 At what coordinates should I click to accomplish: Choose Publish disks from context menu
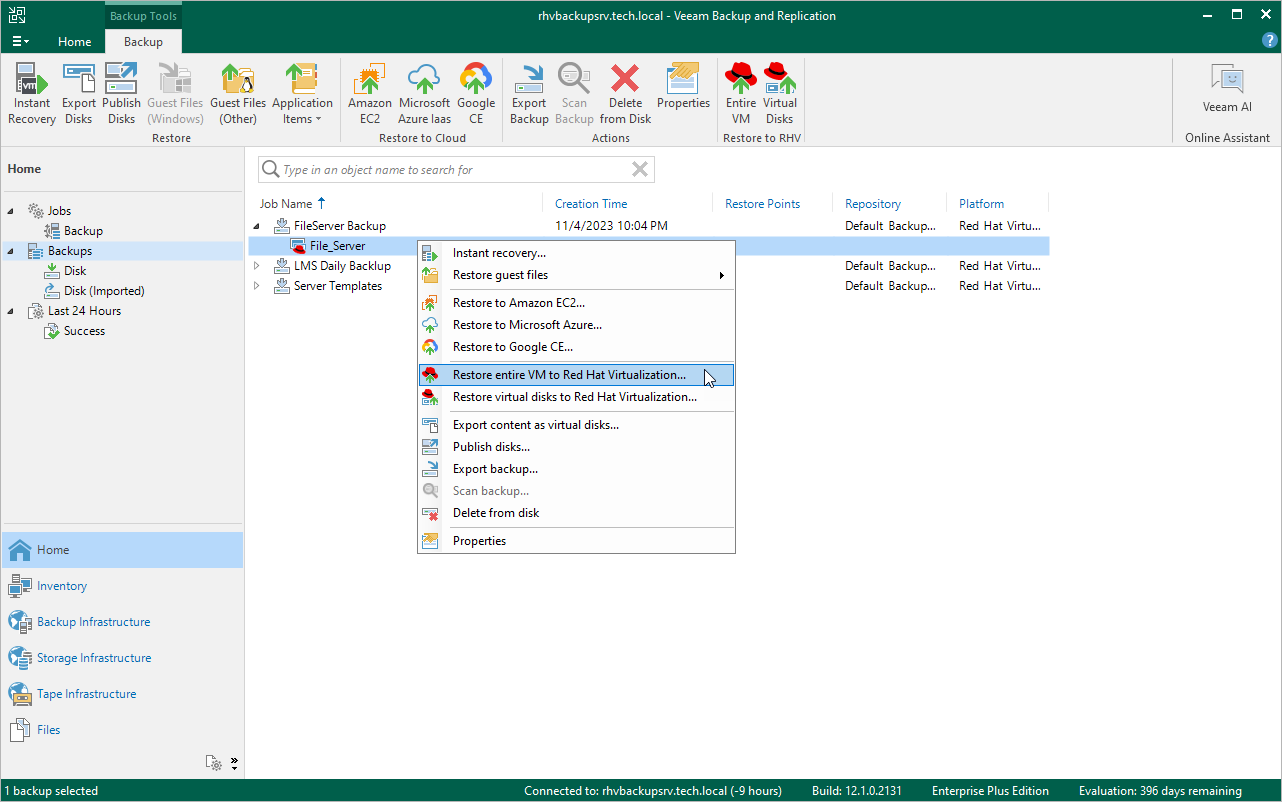tap(576, 447)
